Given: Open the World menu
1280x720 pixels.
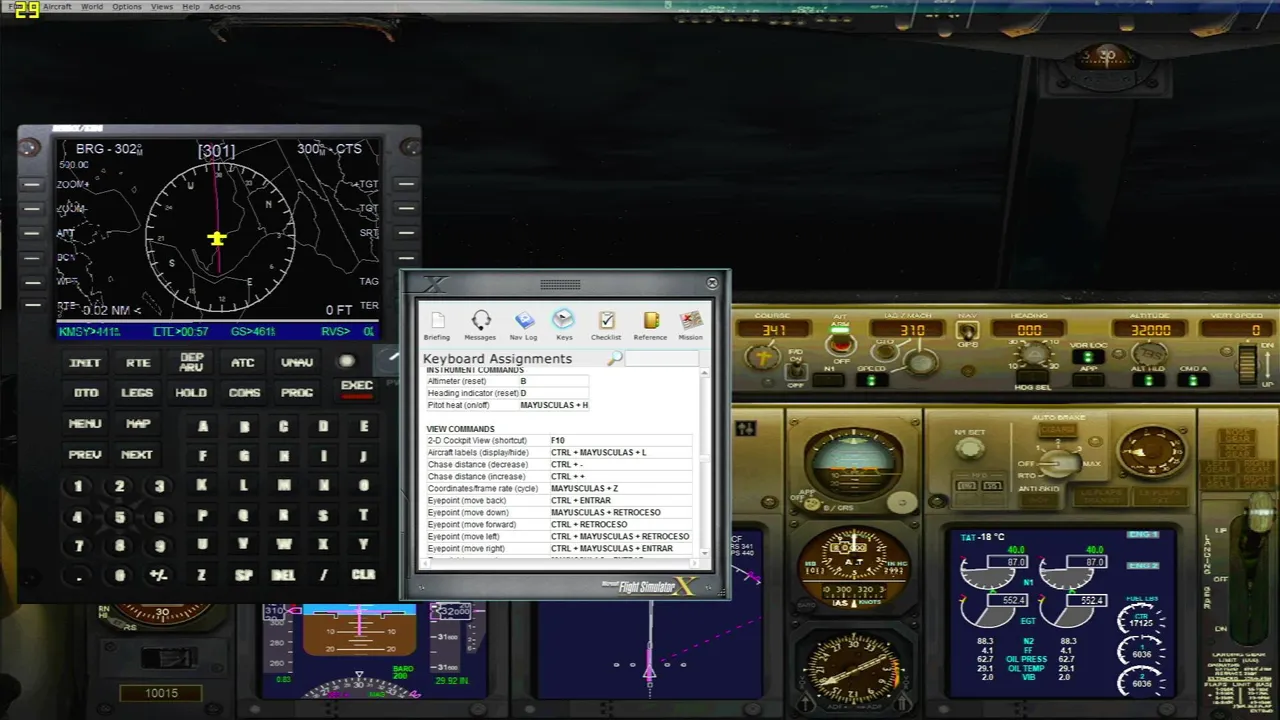Looking at the screenshot, I should pos(92,6).
